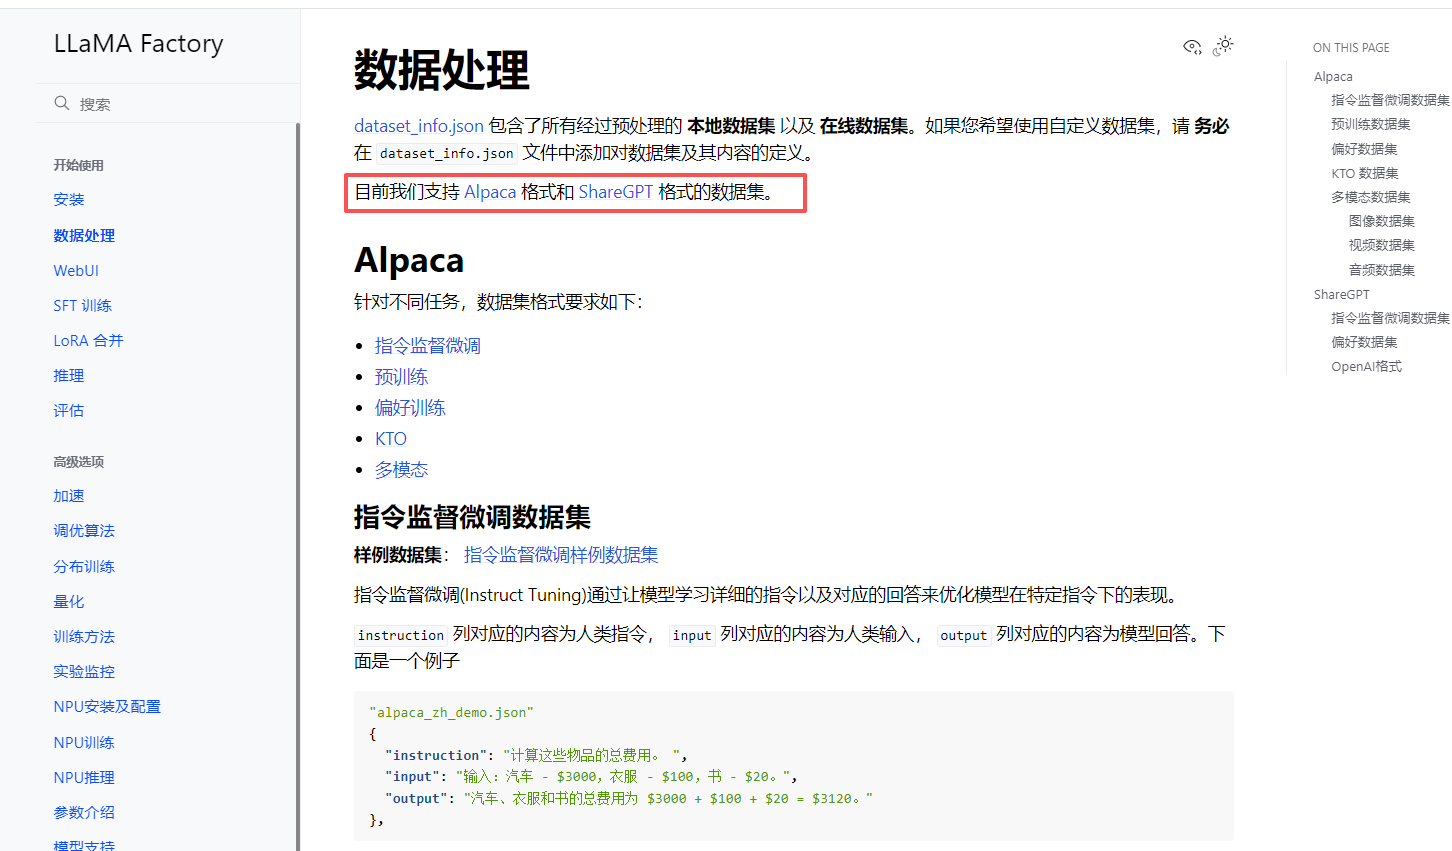1452x851 pixels.
Task: Select ShareGPT in On This Page outline
Action: pos(1342,294)
